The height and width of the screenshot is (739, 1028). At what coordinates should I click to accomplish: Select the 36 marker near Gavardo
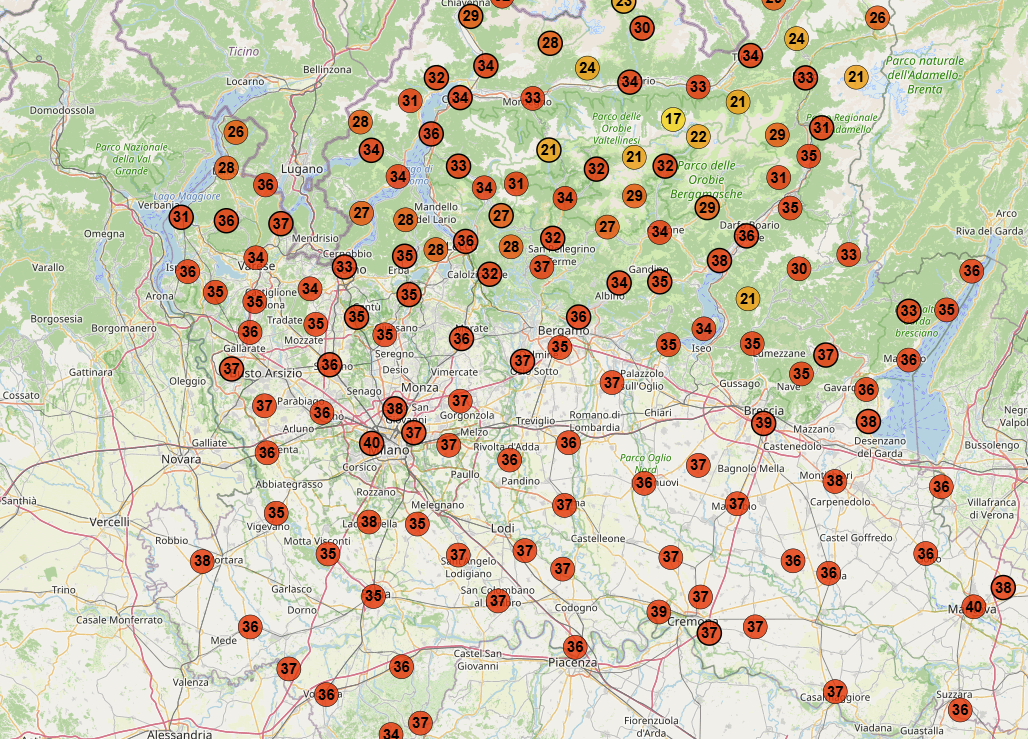[866, 390]
